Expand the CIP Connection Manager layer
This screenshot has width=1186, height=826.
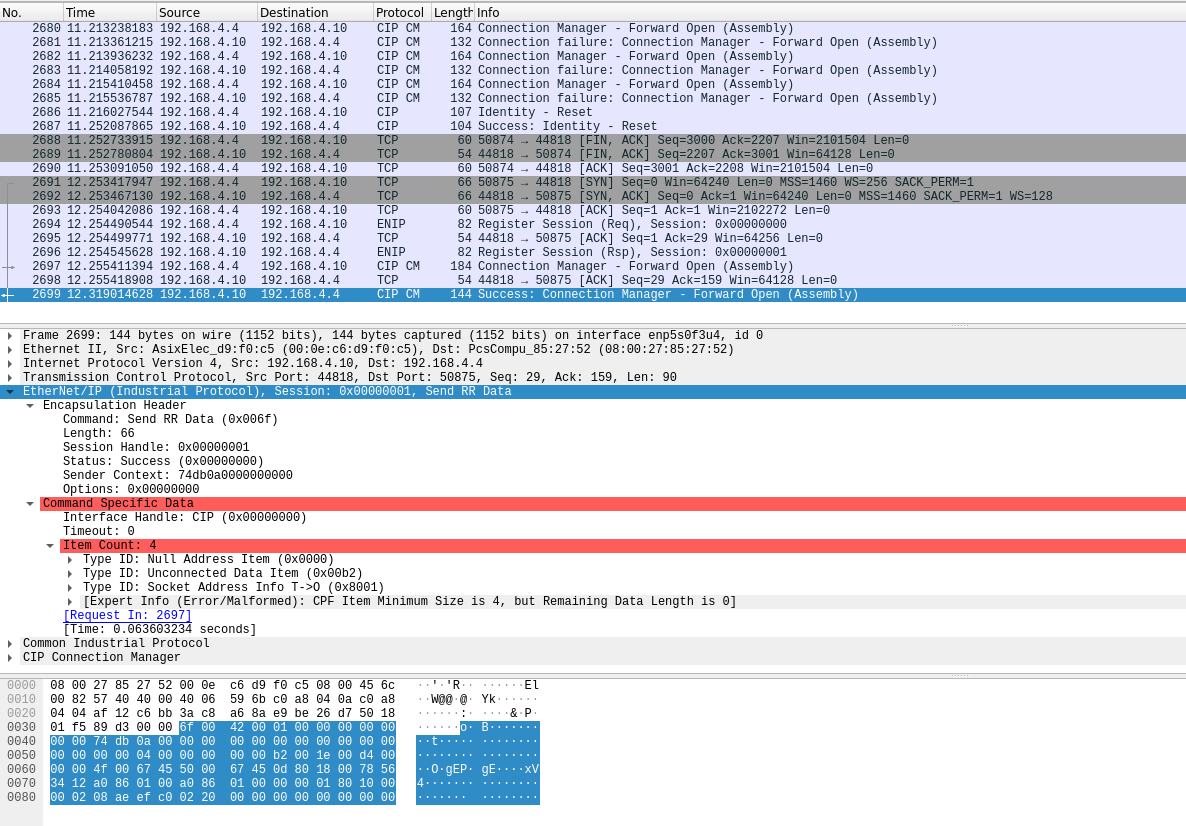pos(9,657)
